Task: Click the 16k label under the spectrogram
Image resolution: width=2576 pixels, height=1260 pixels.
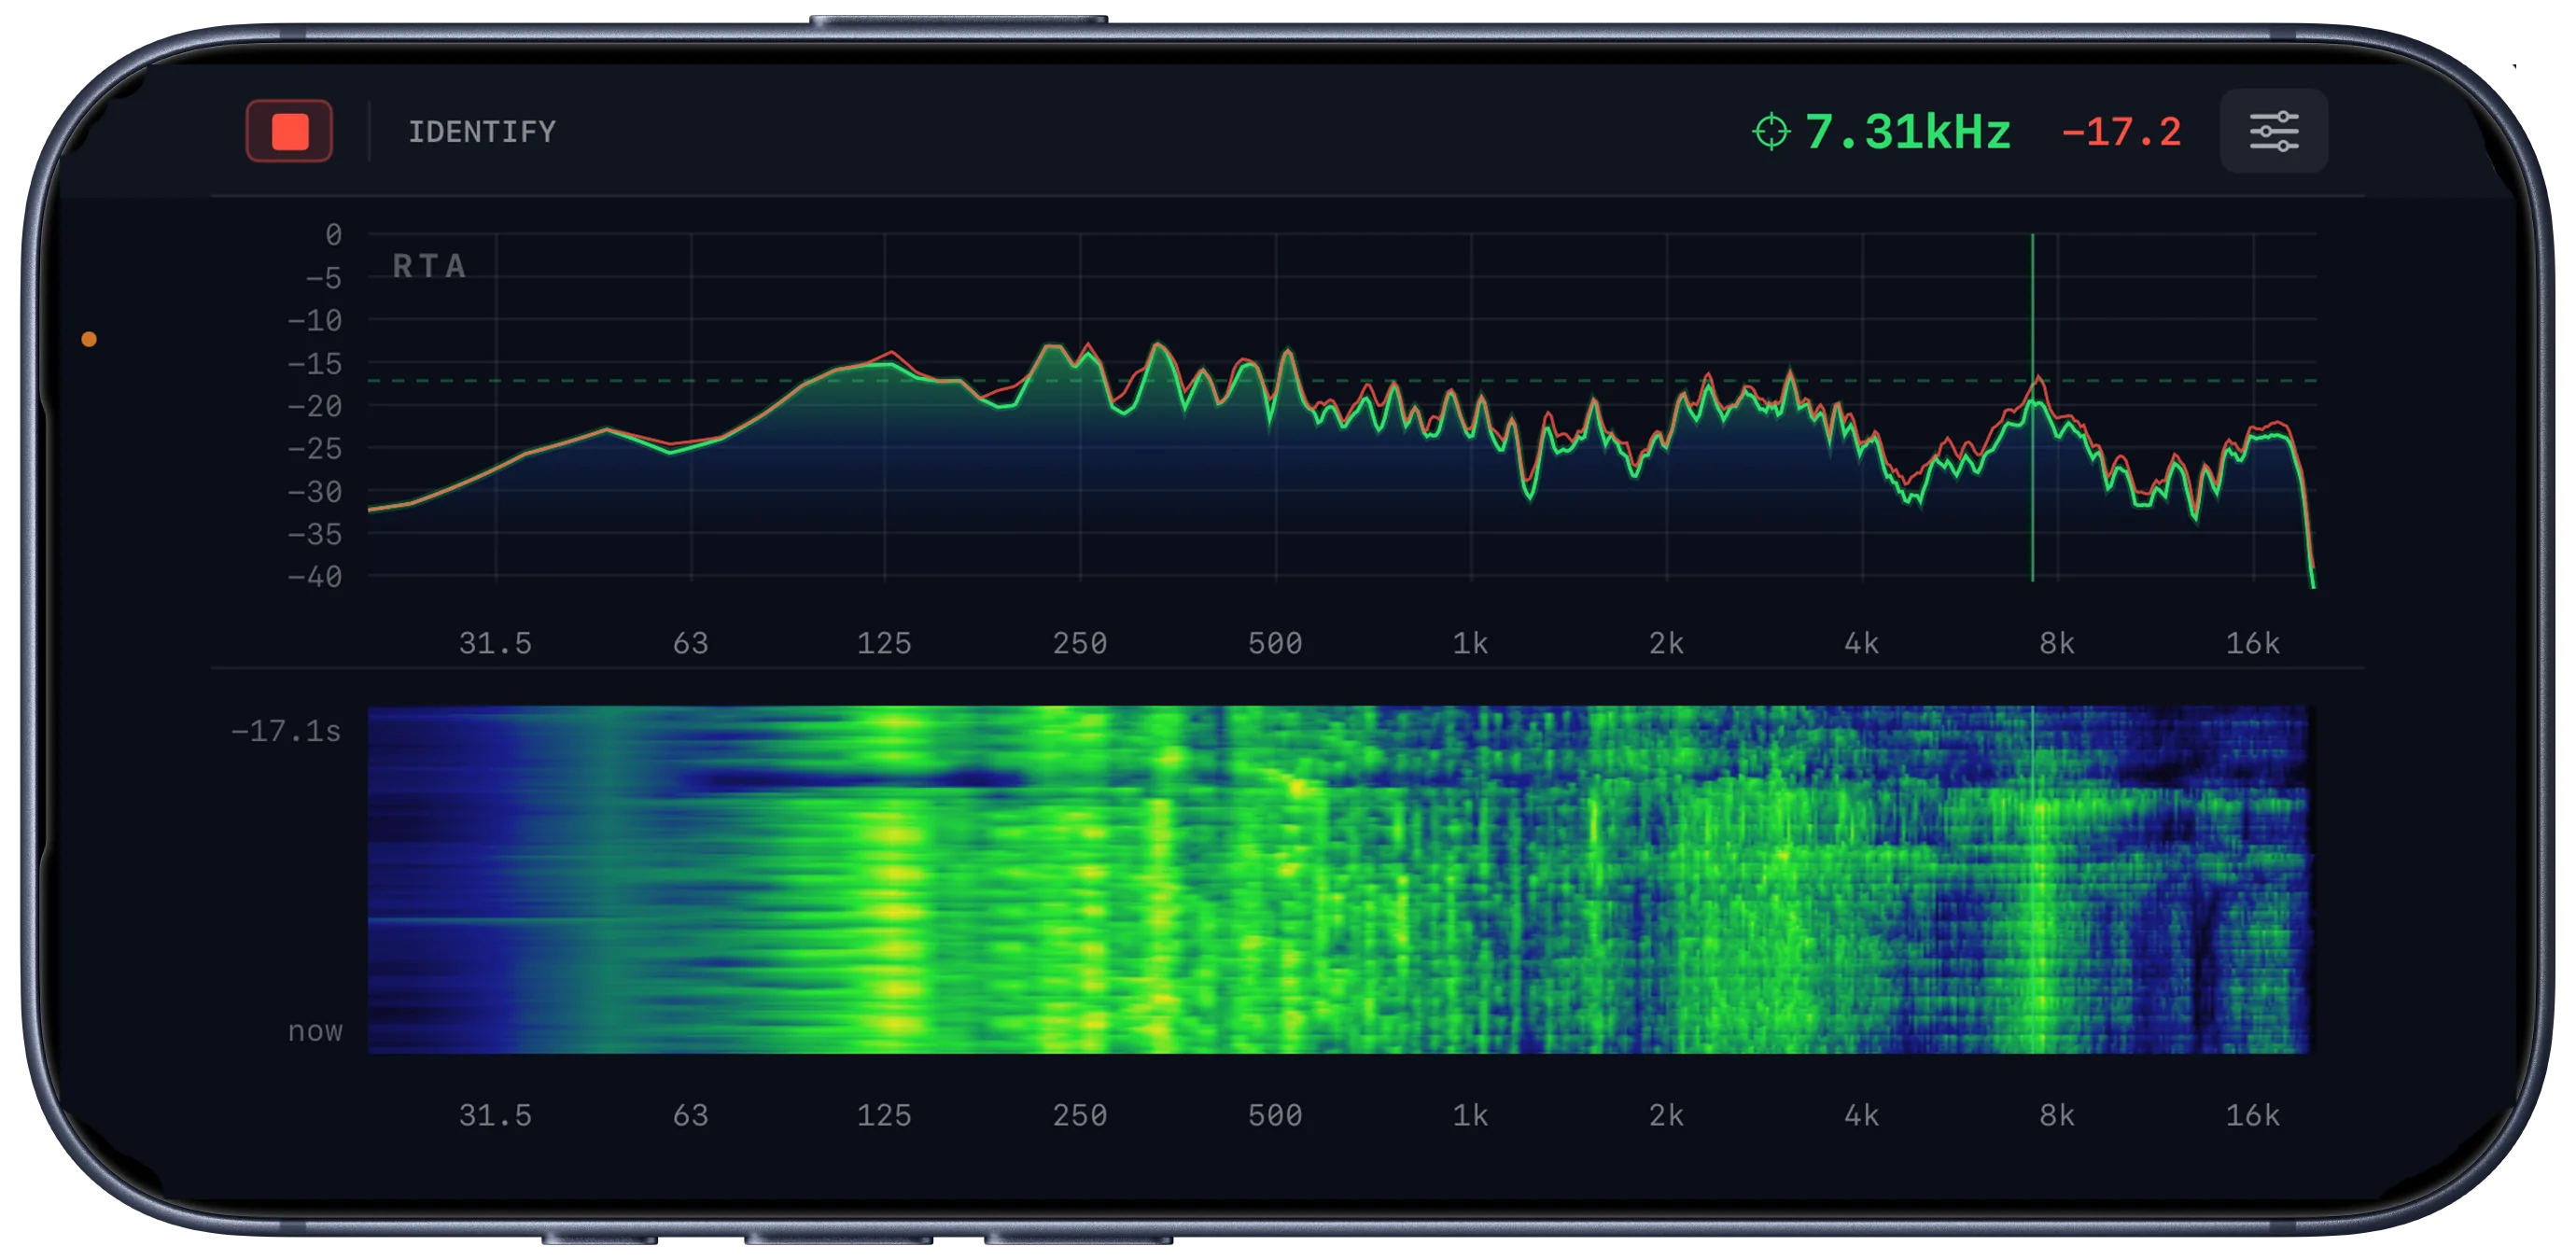Action: click(x=2252, y=1115)
